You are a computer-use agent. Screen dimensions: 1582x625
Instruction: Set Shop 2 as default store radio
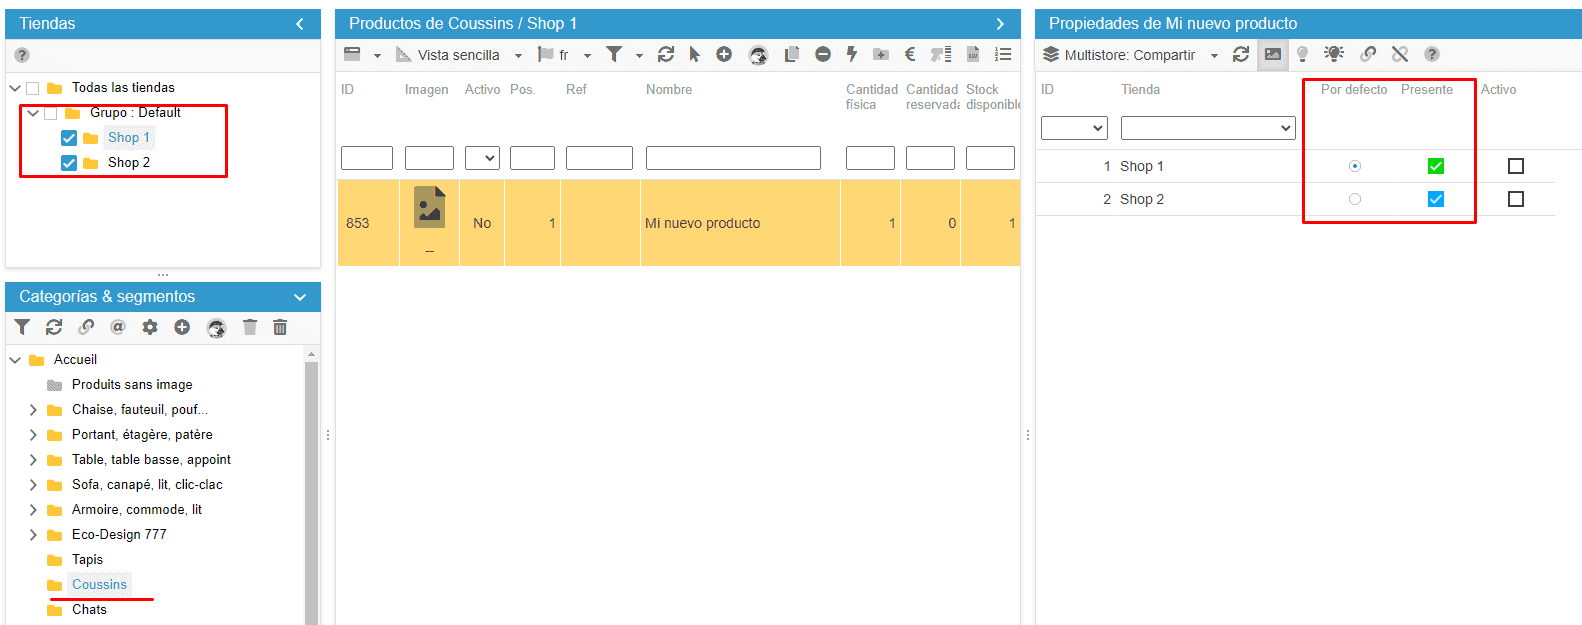pyautogui.click(x=1355, y=199)
